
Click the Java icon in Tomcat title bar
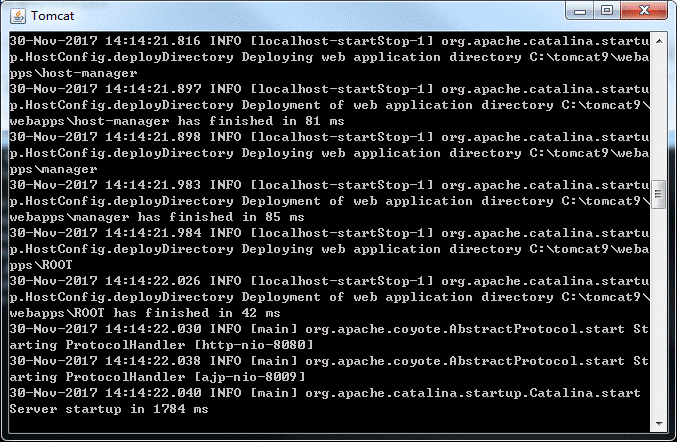point(18,16)
